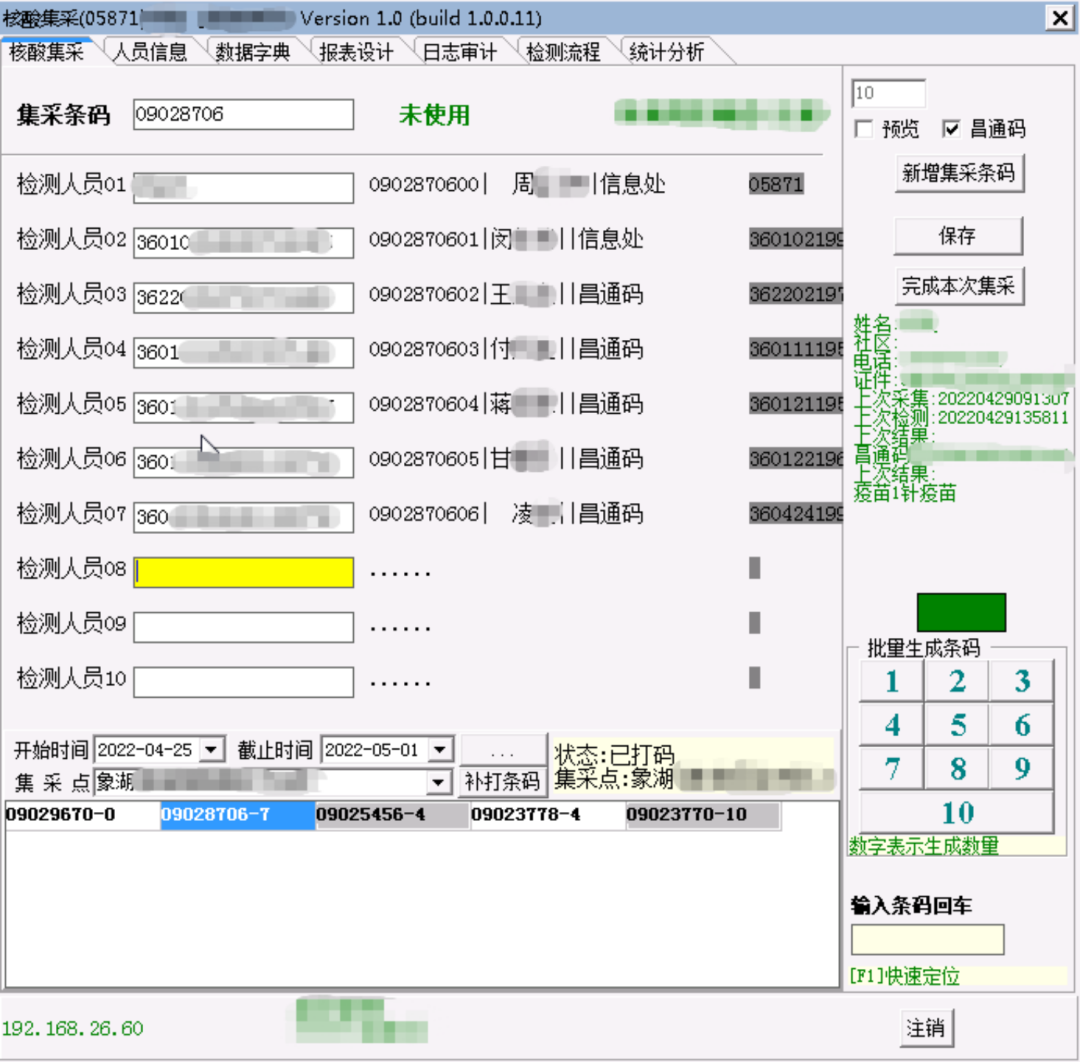Focus the 检测人员01 input field
The width and height of the screenshot is (1080, 1062).
tap(243, 187)
